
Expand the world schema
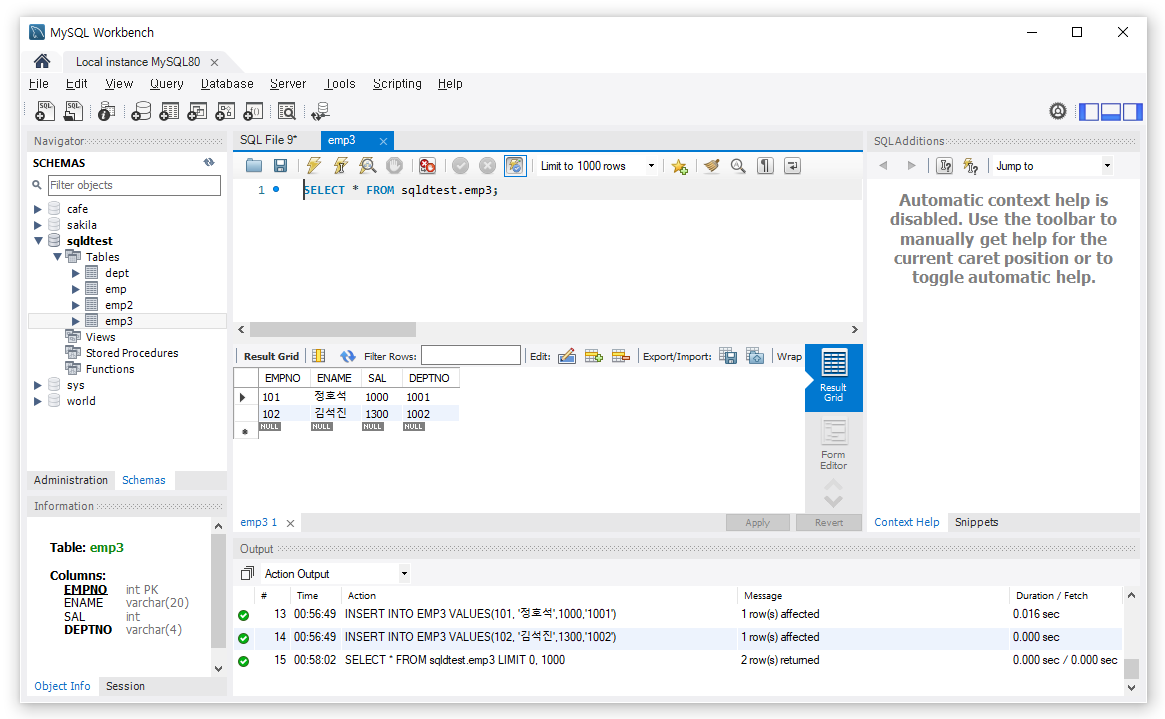tap(38, 401)
